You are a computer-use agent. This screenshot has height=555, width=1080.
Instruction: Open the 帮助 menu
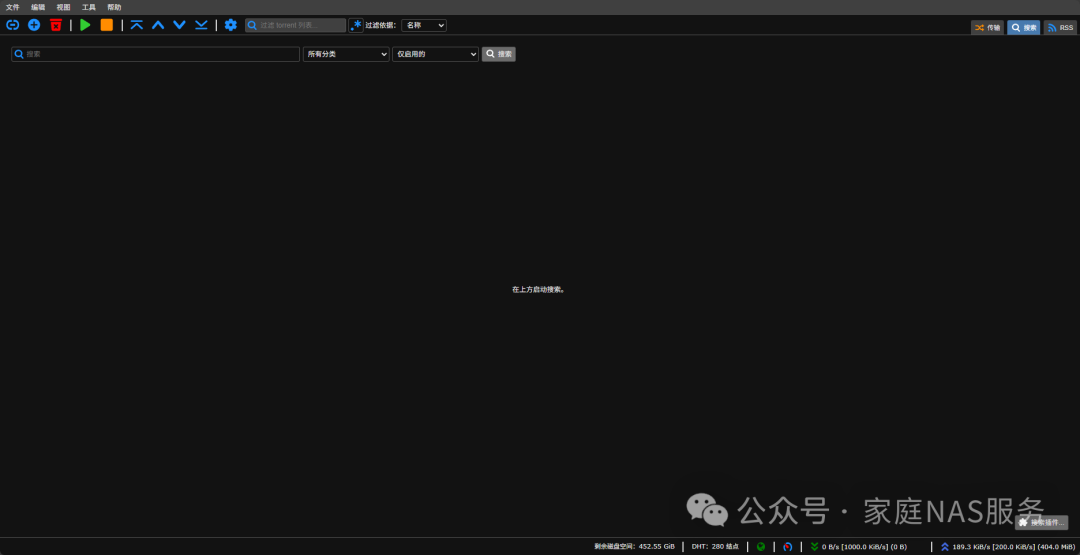click(x=114, y=7)
